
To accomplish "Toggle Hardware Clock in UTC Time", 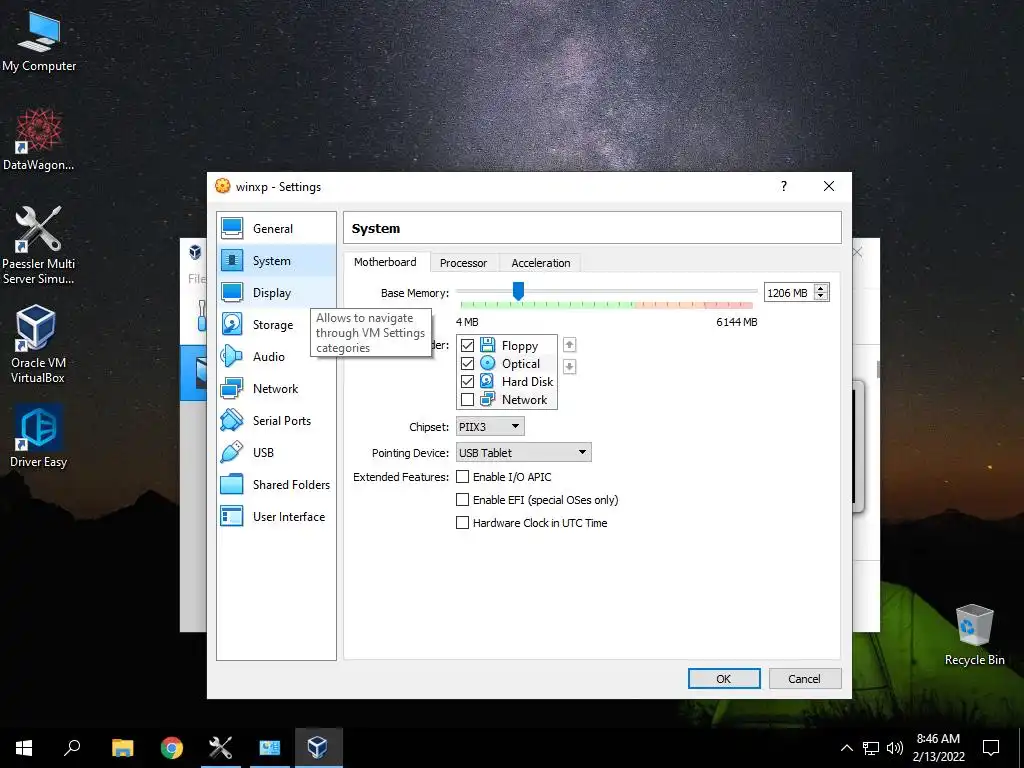I will click(462, 522).
